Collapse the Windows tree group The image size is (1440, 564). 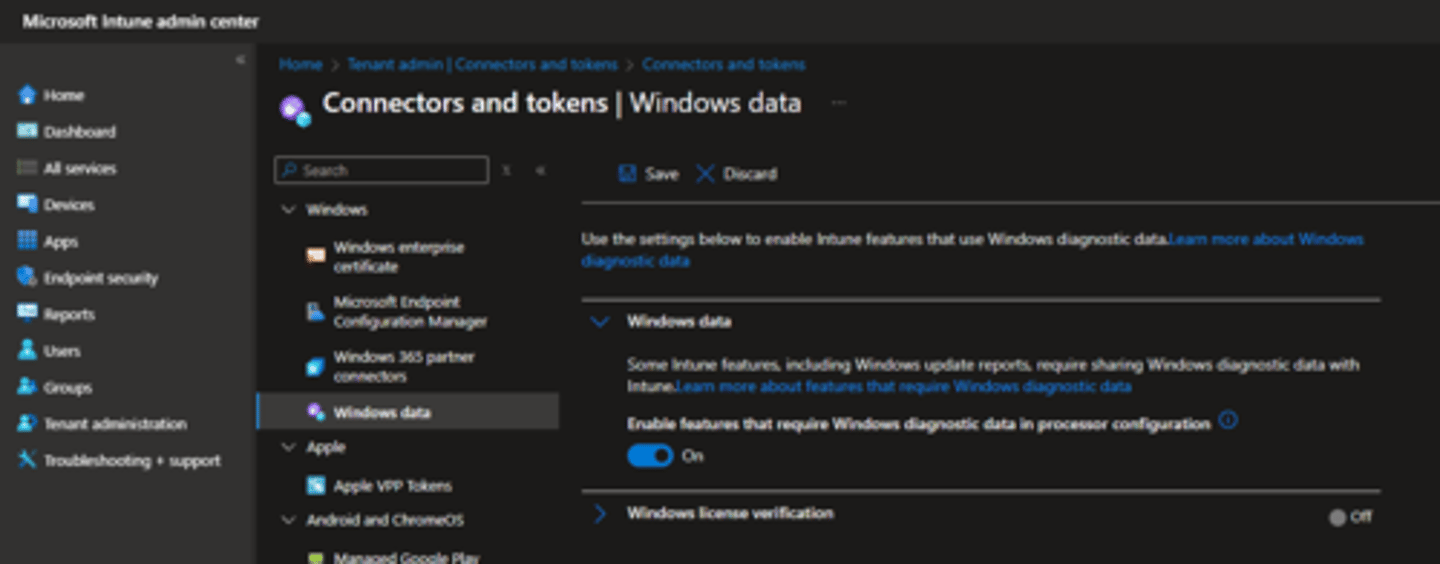(289, 210)
